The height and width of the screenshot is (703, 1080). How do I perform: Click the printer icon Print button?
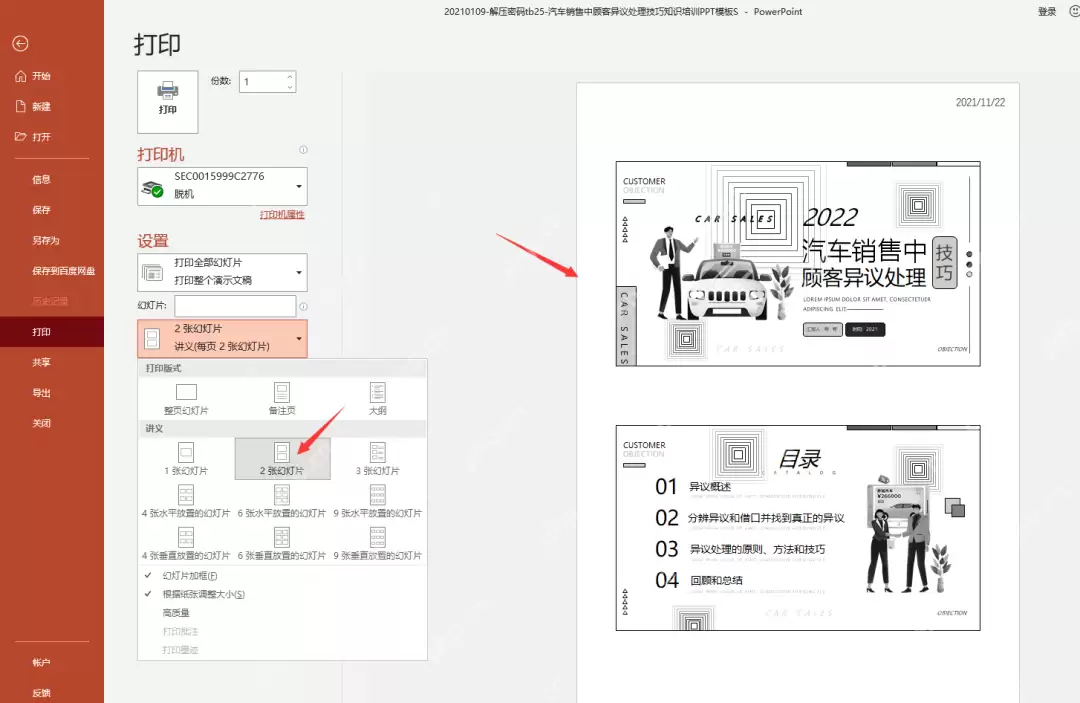tap(167, 101)
